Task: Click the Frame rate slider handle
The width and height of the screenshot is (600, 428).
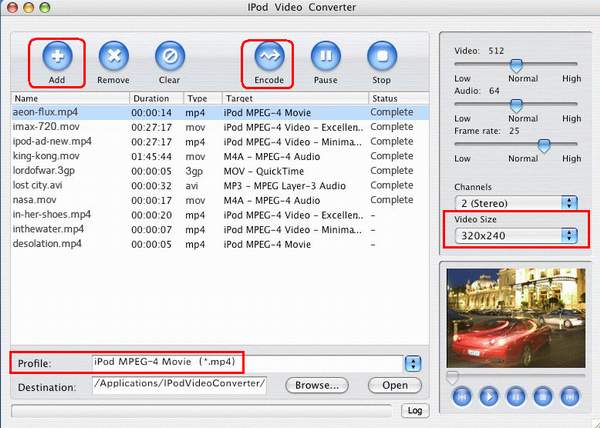Action: click(544, 146)
